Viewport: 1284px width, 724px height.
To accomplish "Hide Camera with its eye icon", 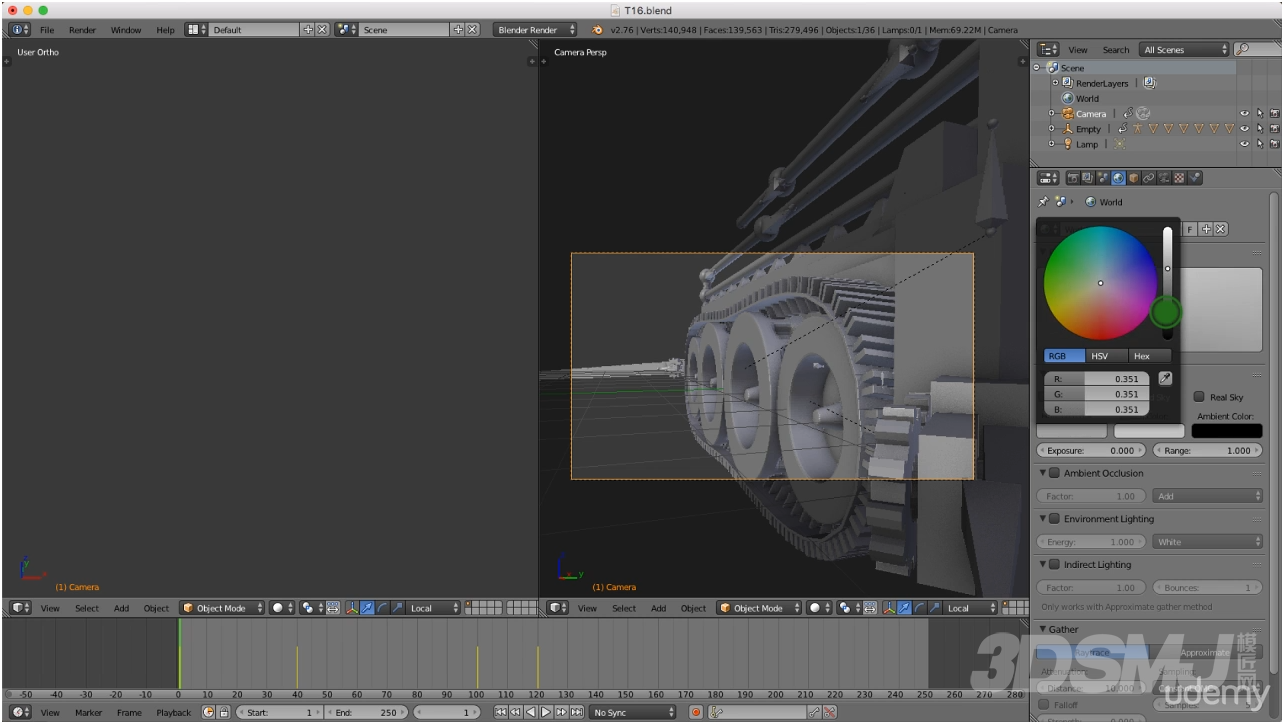I will tap(1245, 114).
